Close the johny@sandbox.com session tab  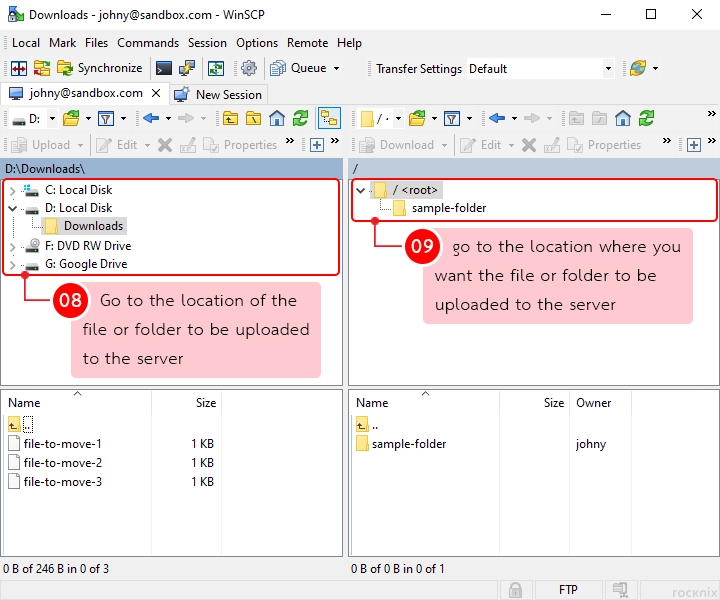156,93
